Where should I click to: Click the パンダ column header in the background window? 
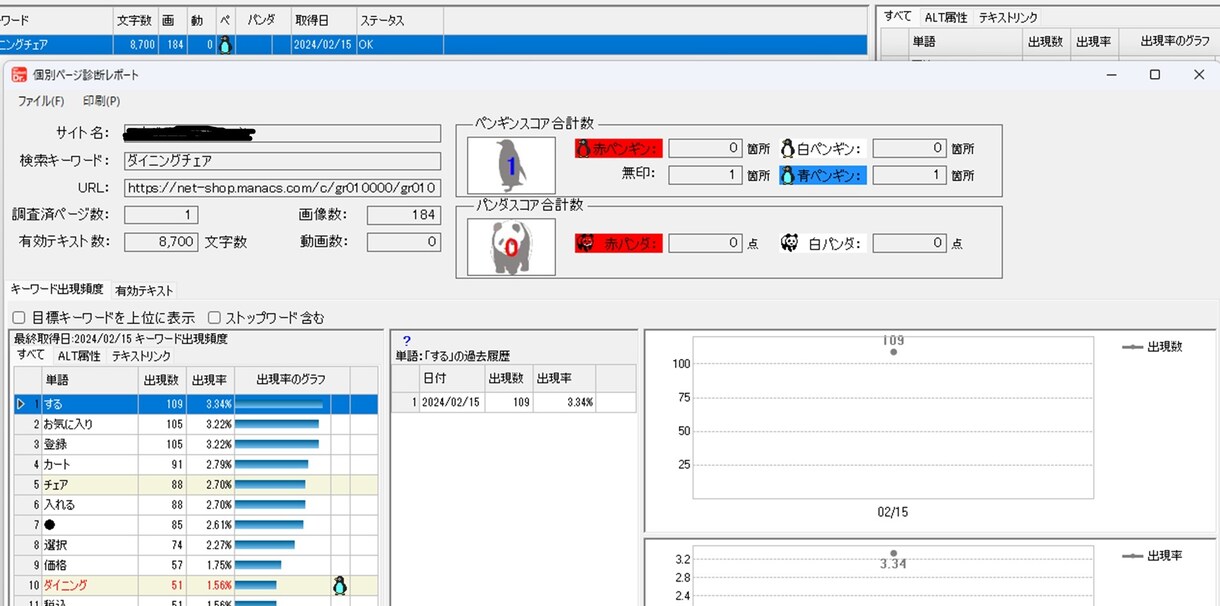[x=261, y=19]
